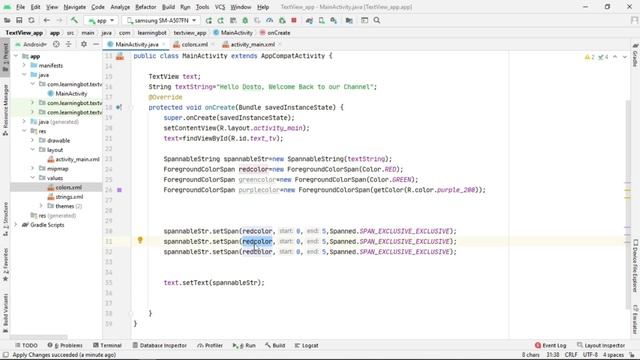The width and height of the screenshot is (640, 360).
Task: Expand the java (generated) folder
Action: pos(24,122)
